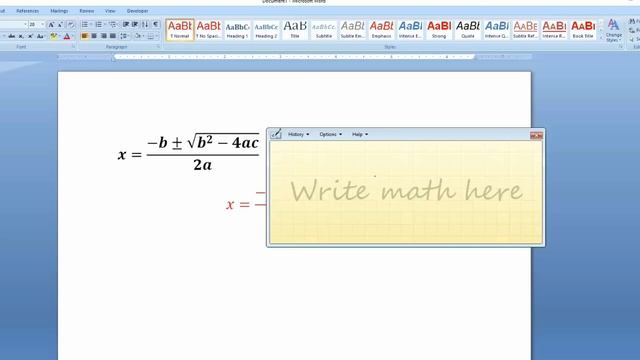Apply a numbered list
Screen dimensions: 640x360
pos(98,24)
